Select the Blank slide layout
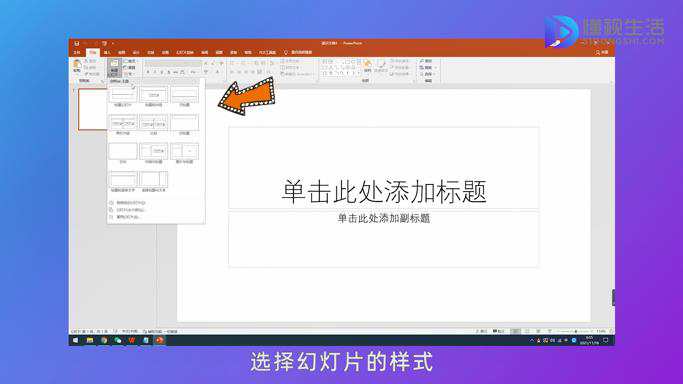The height and width of the screenshot is (384, 683). click(x=123, y=152)
